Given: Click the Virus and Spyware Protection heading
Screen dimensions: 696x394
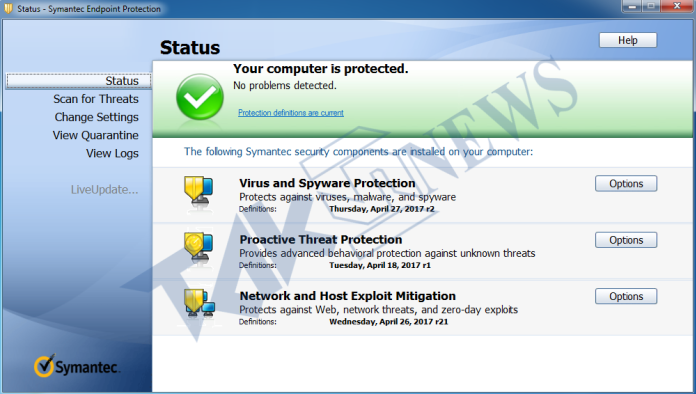Looking at the screenshot, I should click(x=327, y=183).
